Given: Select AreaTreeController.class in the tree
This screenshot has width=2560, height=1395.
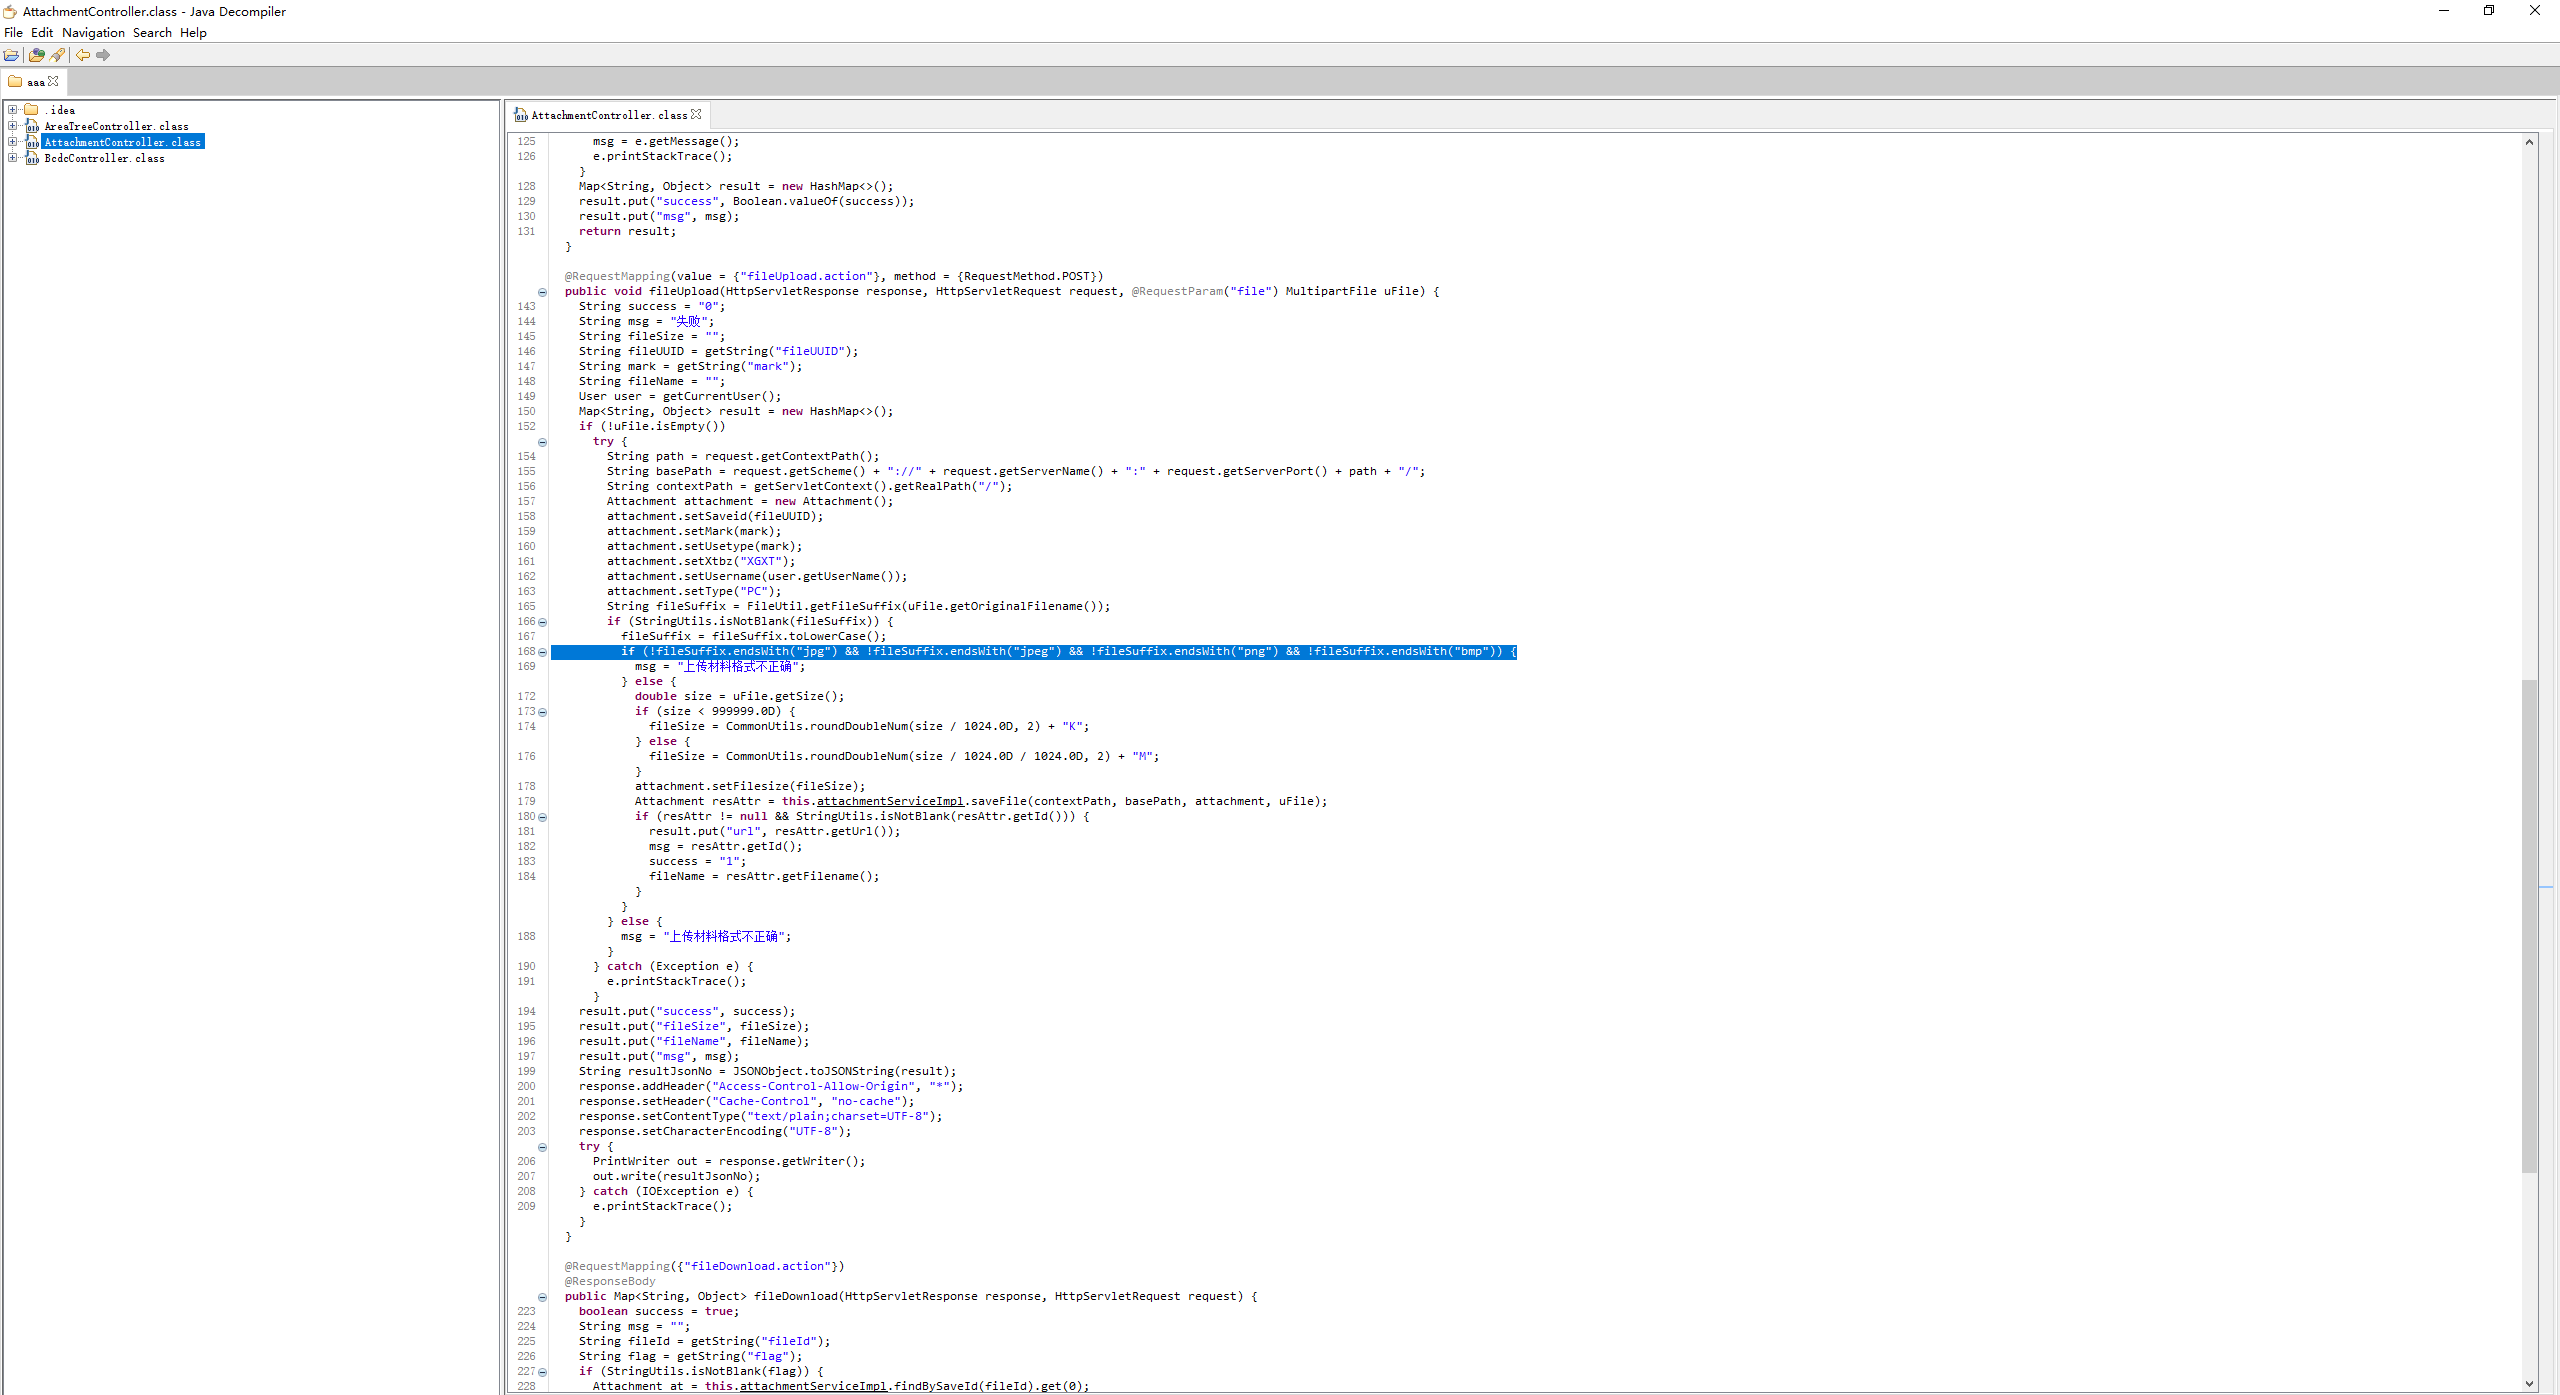Looking at the screenshot, I should (116, 126).
